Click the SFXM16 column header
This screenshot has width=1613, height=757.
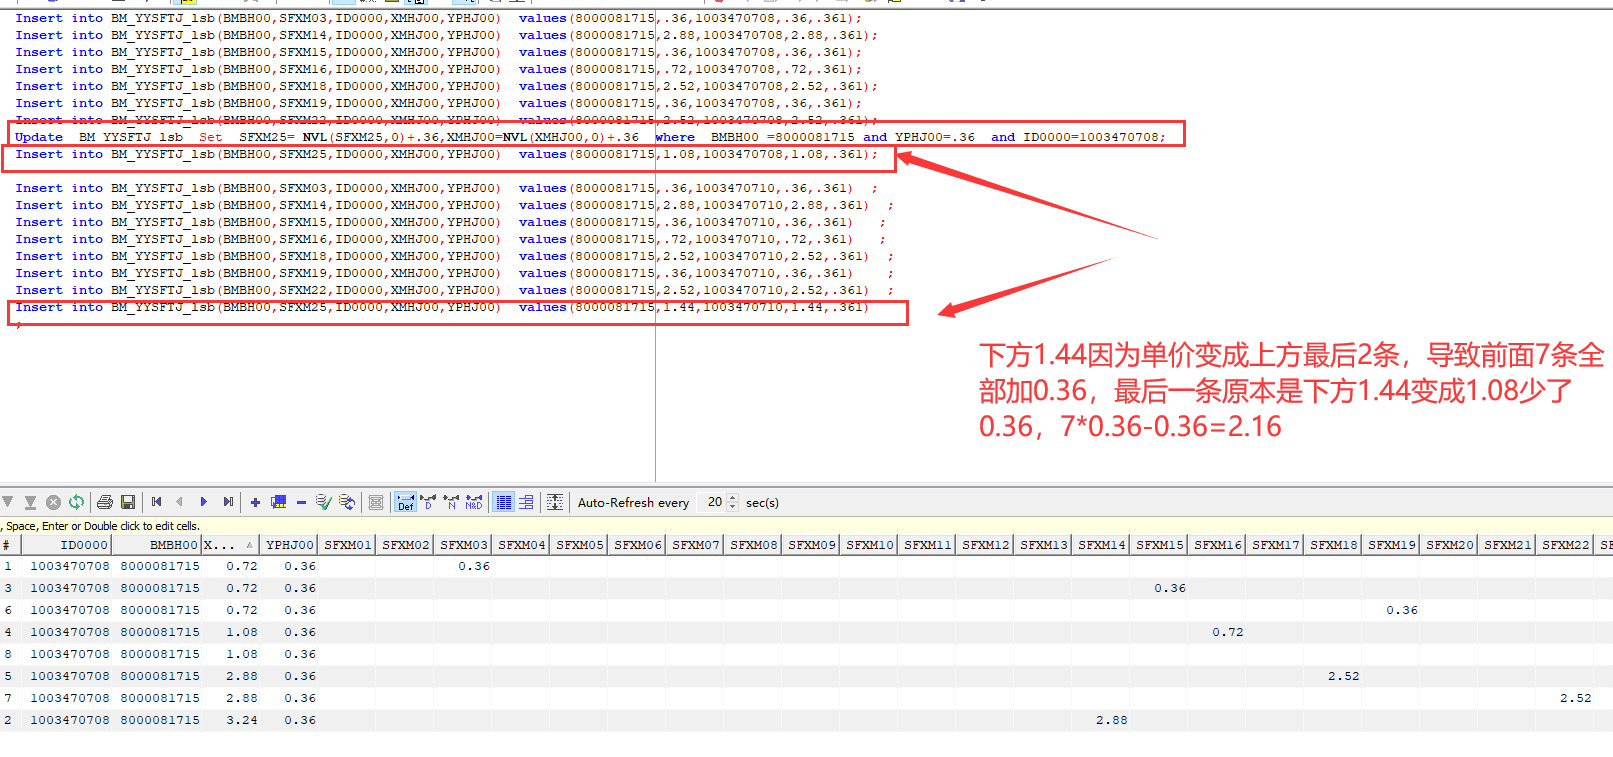[1217, 545]
